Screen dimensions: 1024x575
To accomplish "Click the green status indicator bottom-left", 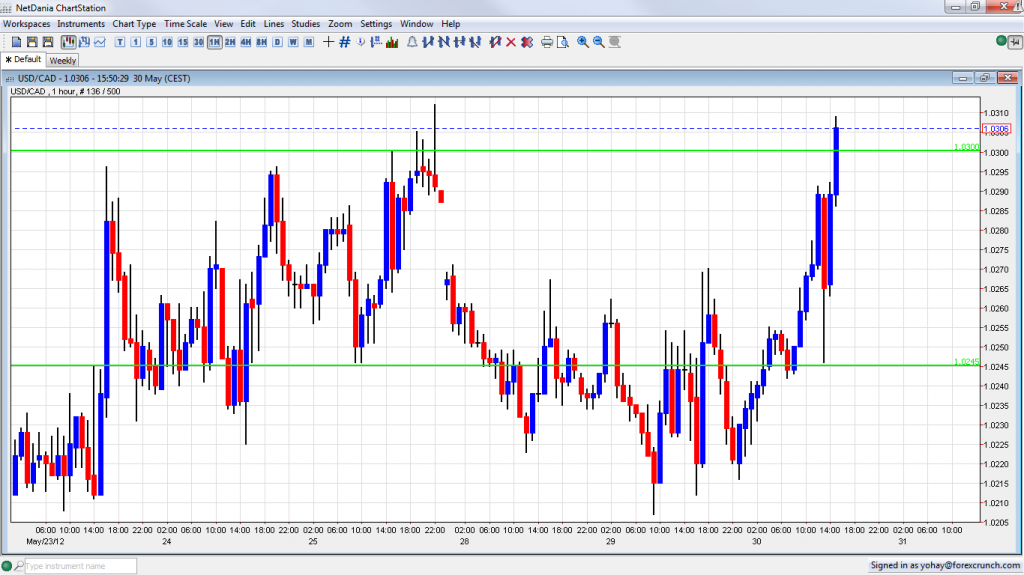I will click(7, 566).
